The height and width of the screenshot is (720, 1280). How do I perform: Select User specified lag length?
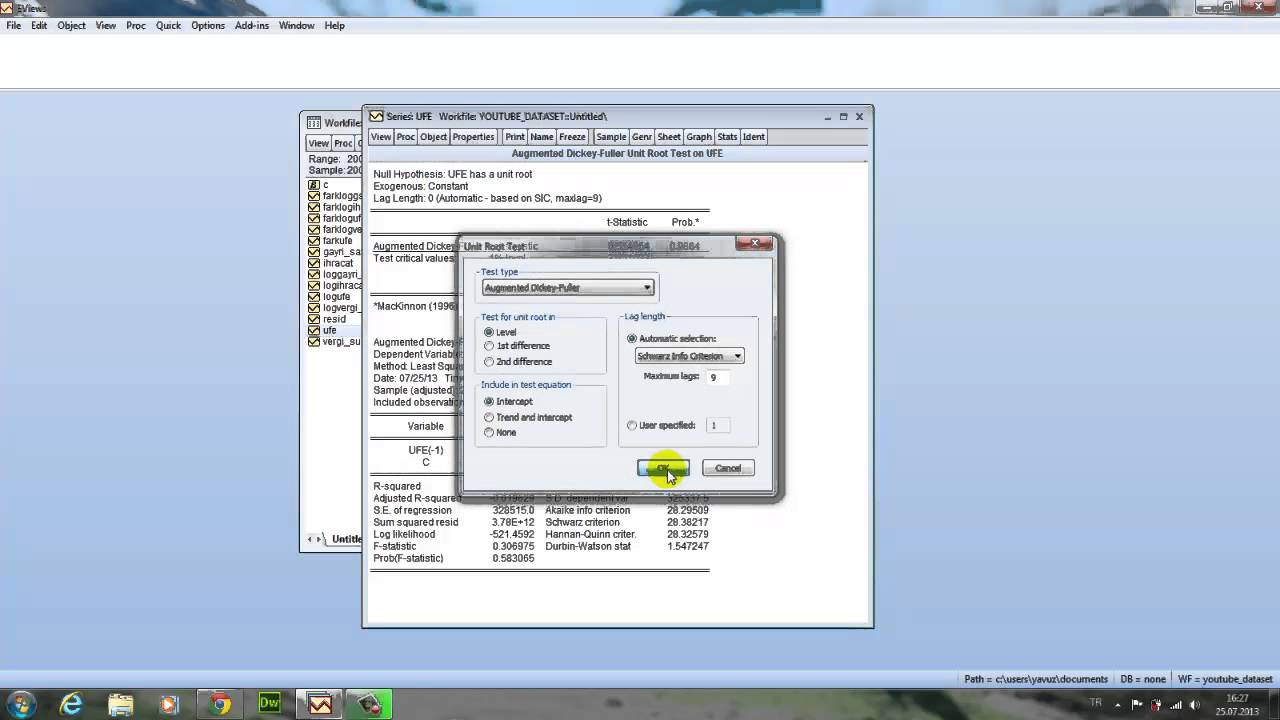pos(632,426)
